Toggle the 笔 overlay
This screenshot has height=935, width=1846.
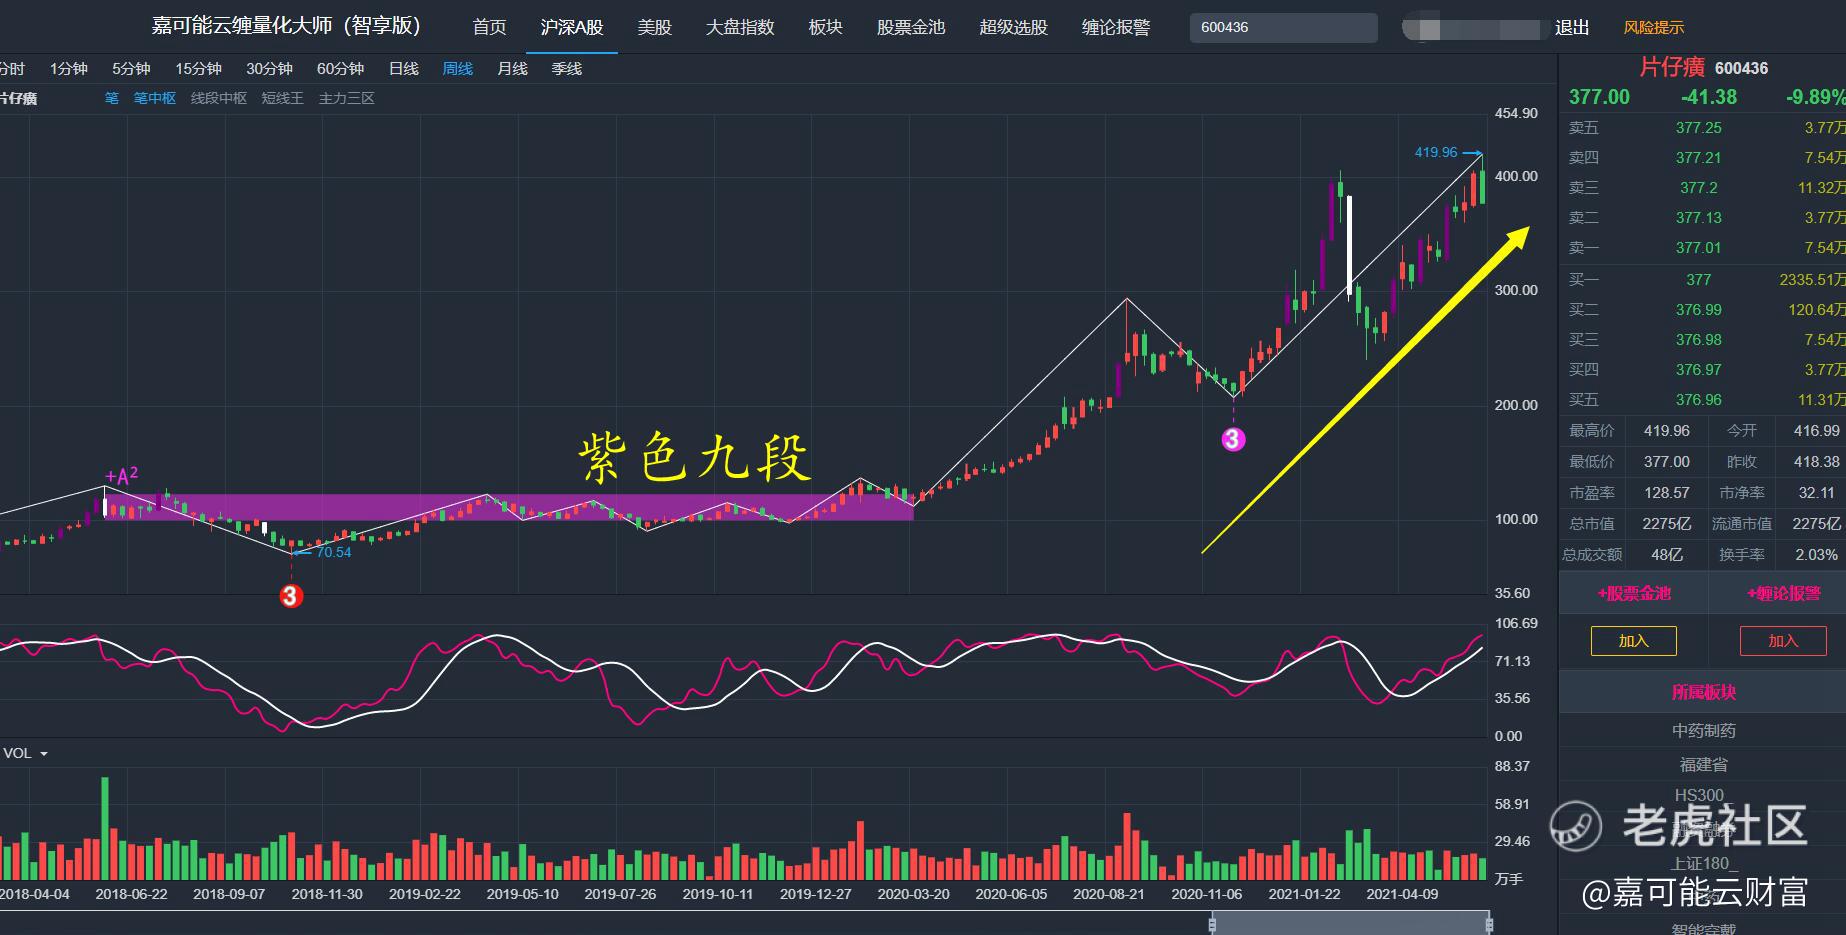112,98
